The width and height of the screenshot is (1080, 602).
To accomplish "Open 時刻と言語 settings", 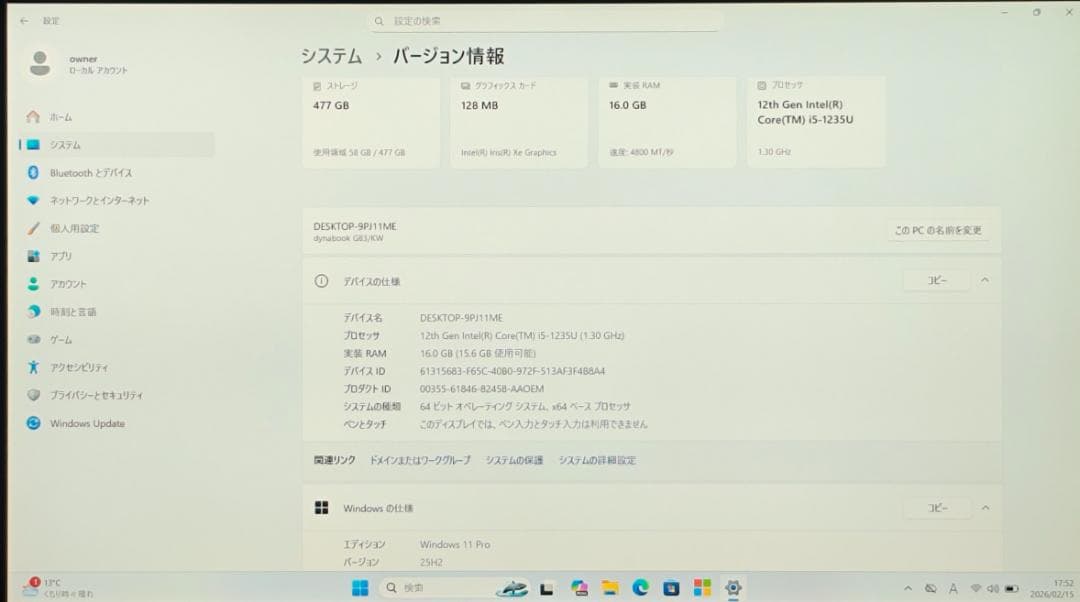I will tap(117, 312).
